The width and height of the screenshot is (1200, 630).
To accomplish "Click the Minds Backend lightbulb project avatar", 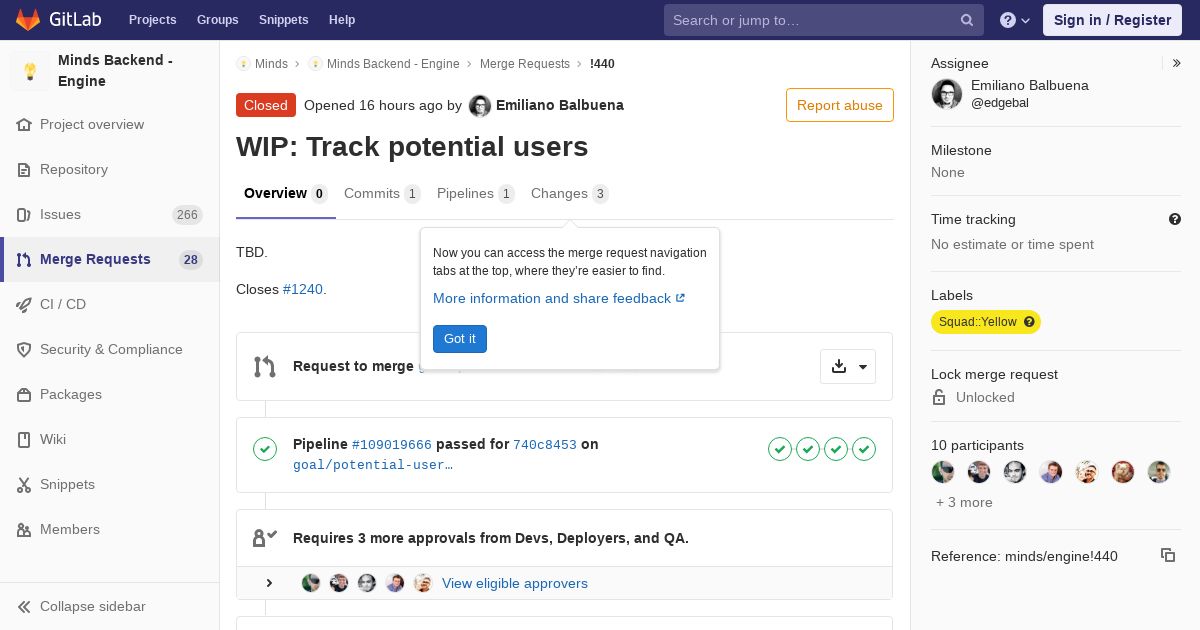I will [30, 71].
